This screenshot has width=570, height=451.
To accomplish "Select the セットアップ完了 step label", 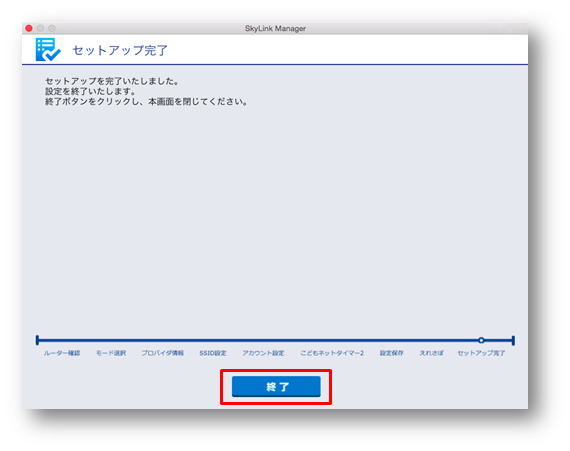I will 481,353.
